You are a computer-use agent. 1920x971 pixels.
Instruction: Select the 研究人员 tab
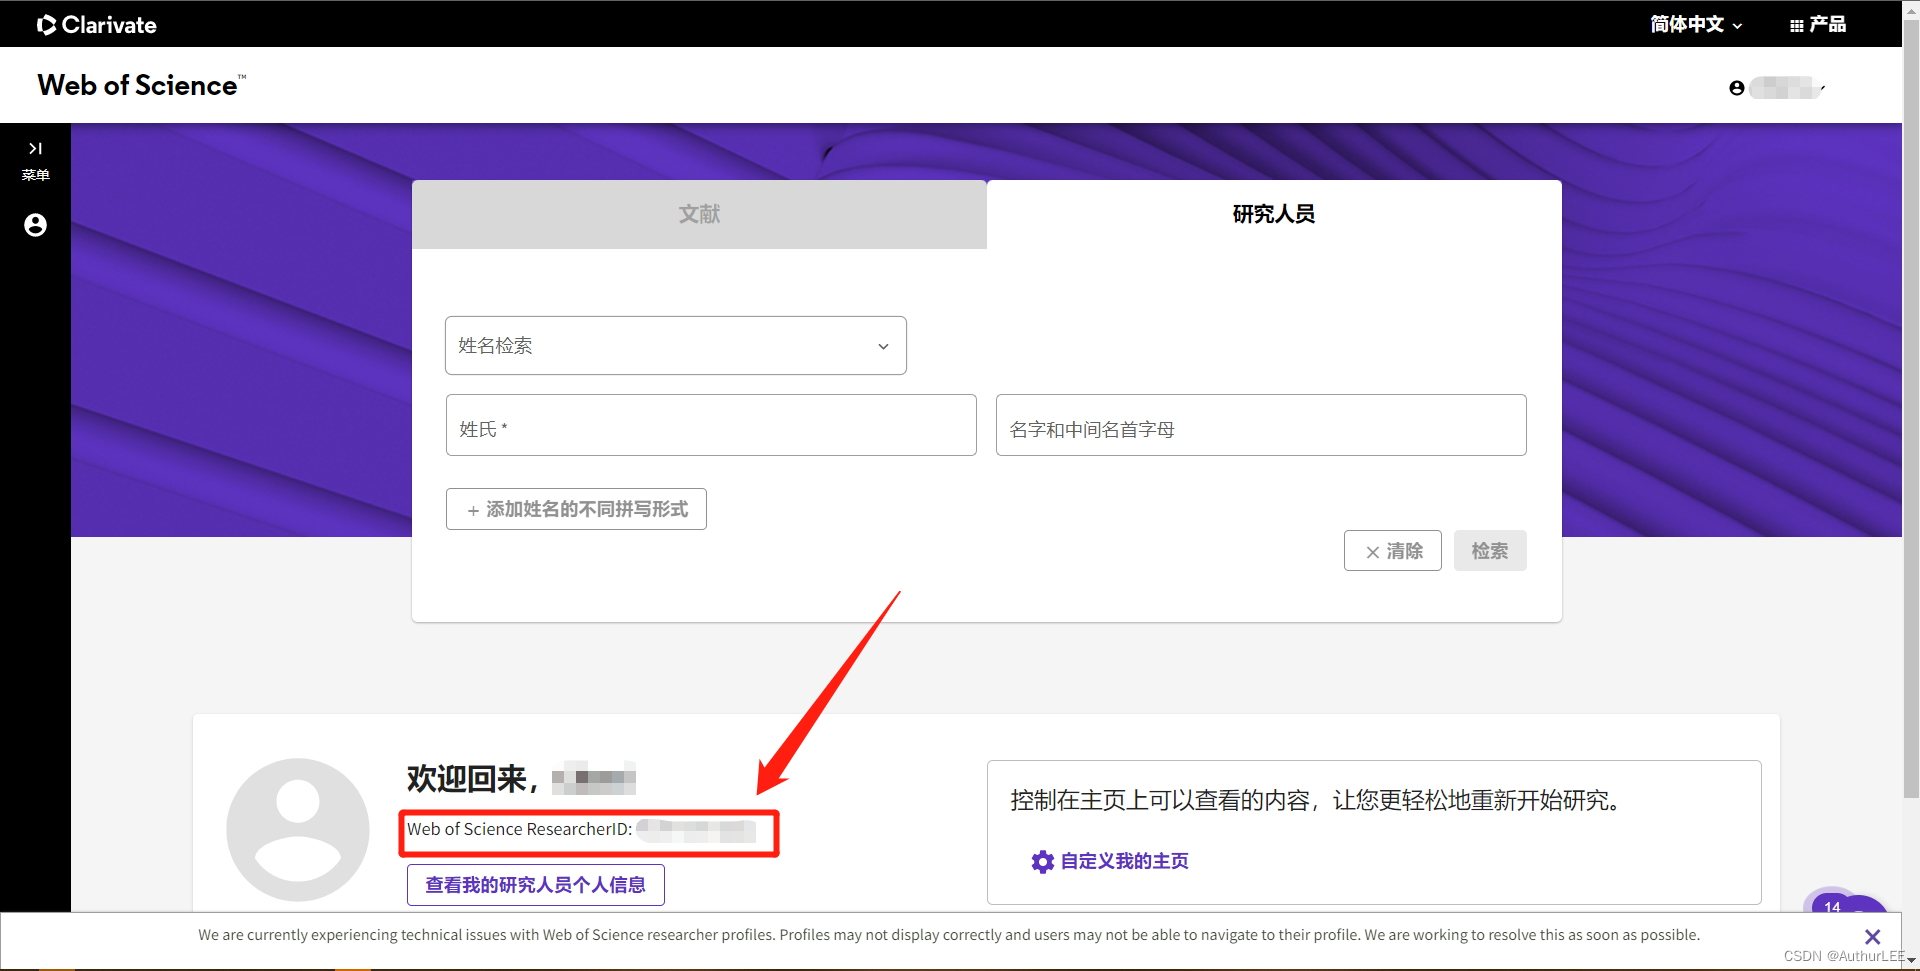(x=1273, y=214)
